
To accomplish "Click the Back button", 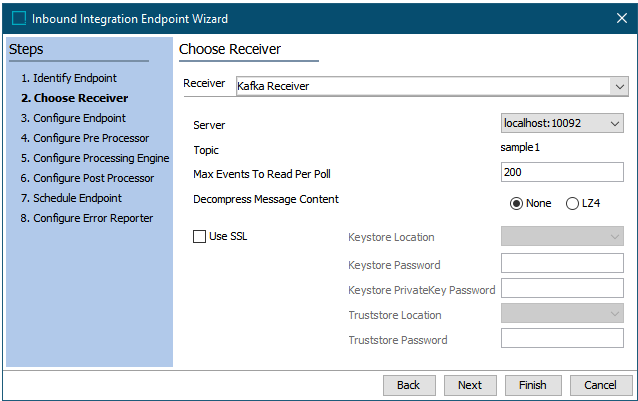I will pyautogui.click(x=409, y=385).
